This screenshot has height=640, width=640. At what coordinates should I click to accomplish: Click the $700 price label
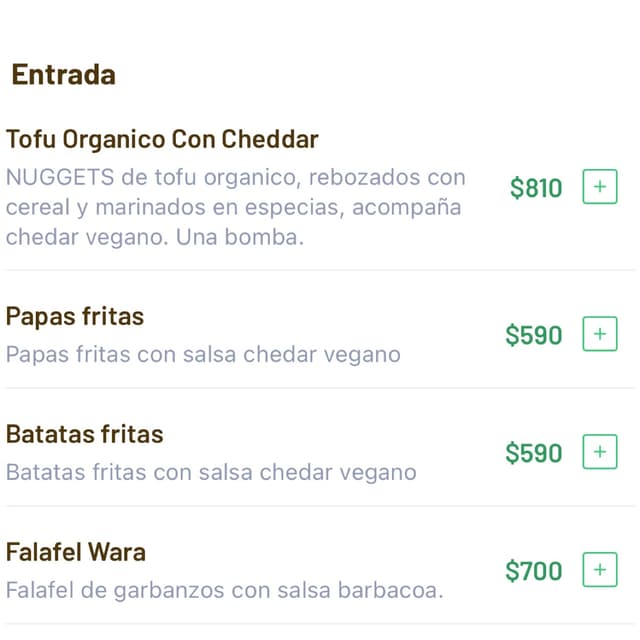coord(534,571)
